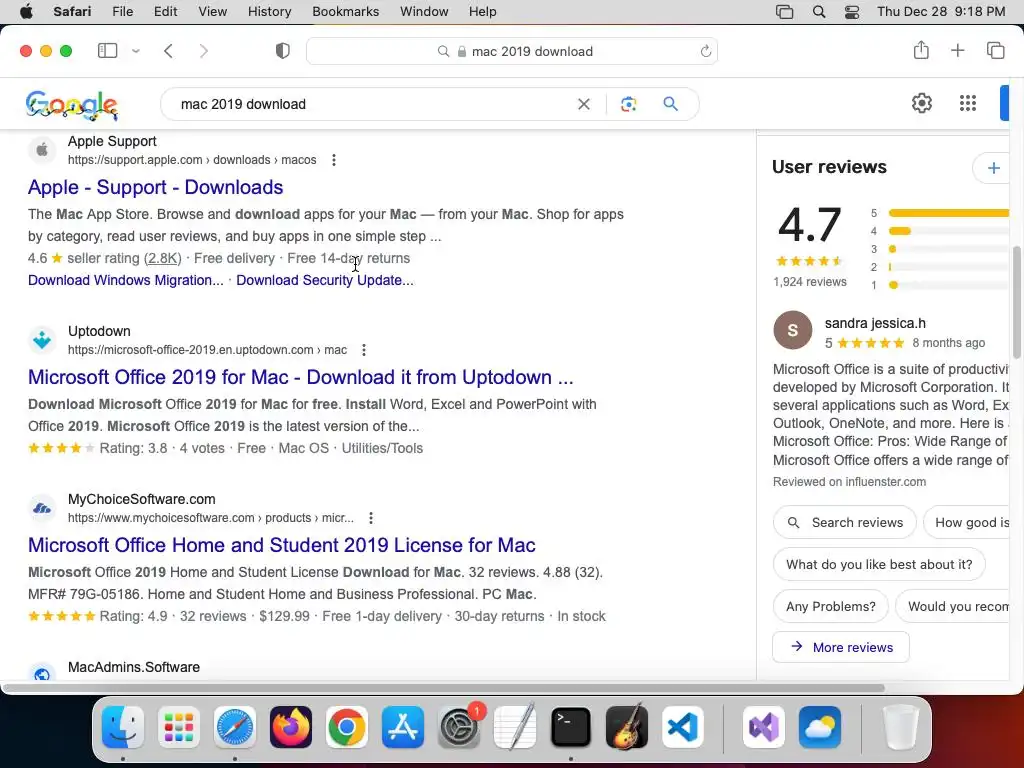The image size is (1024, 768).
Task: Open the Edit menu
Action: tap(165, 12)
